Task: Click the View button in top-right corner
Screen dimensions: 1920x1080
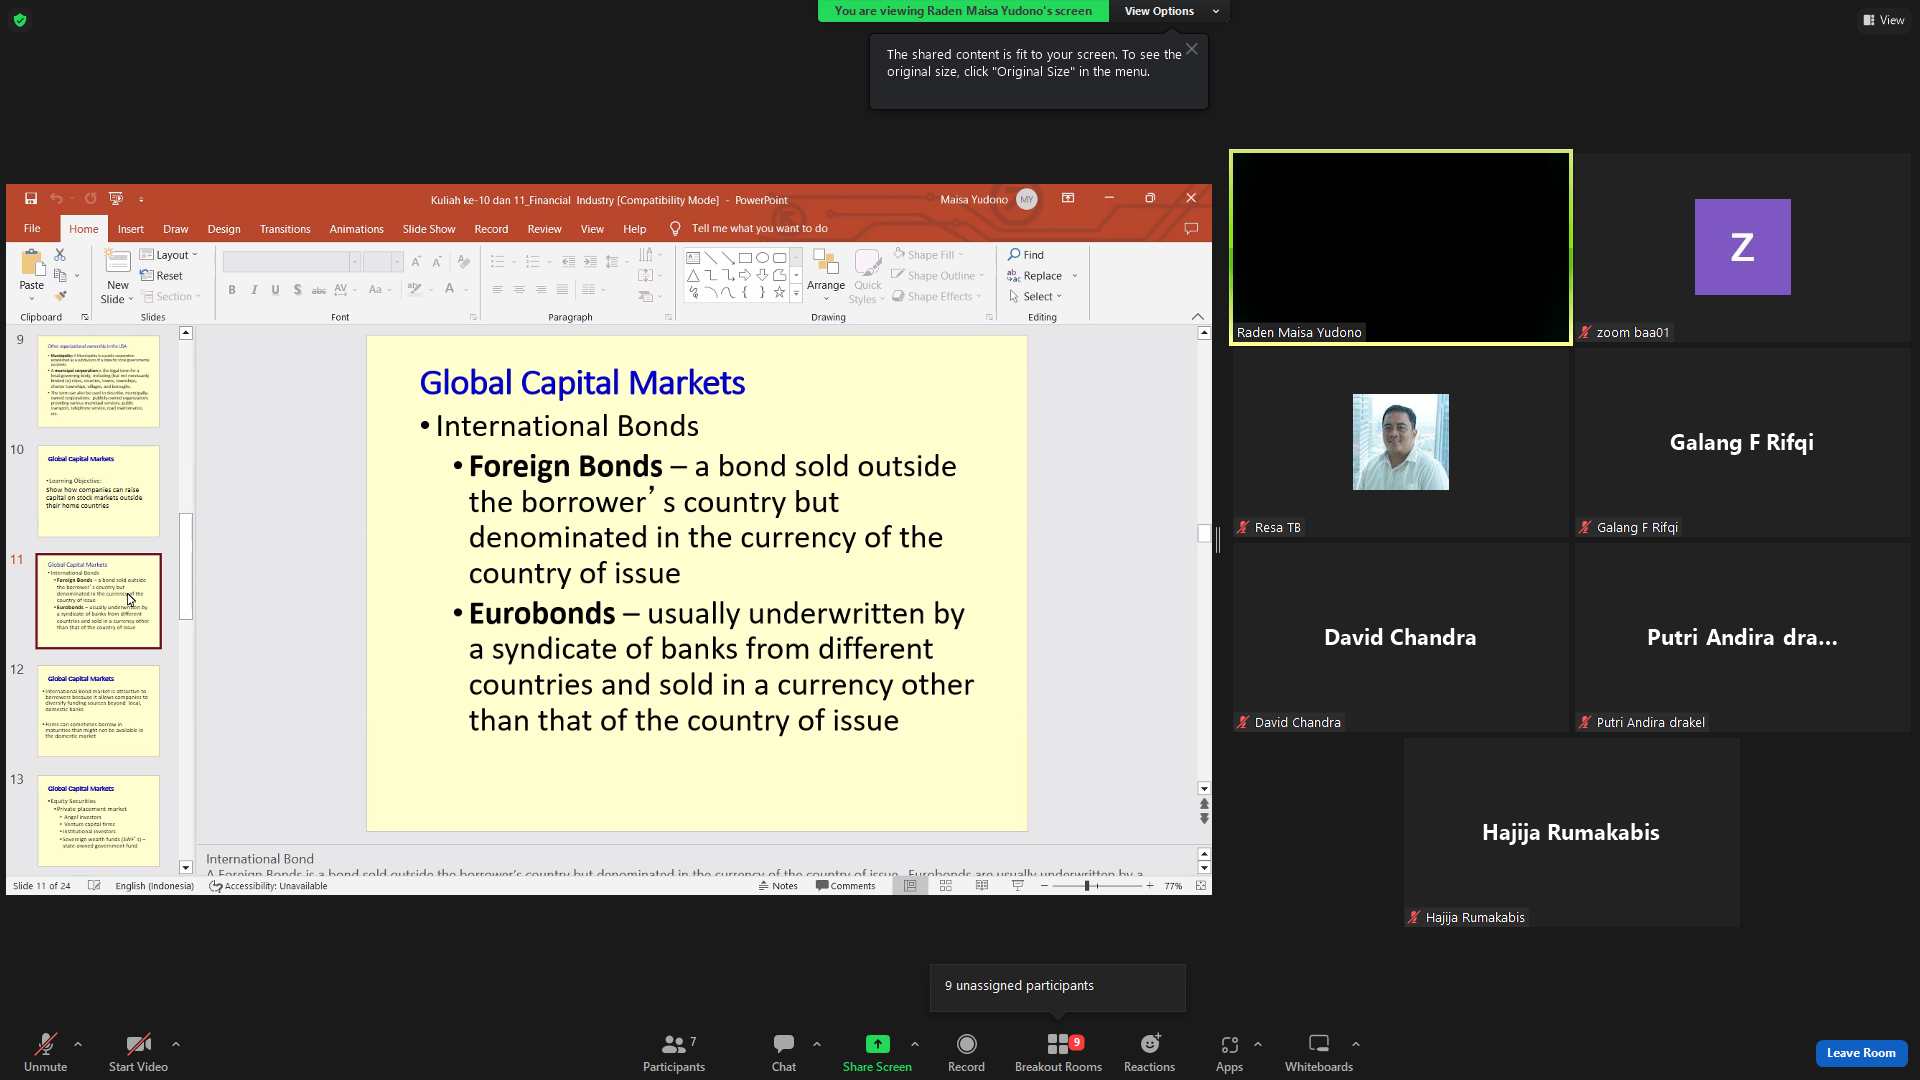Action: coord(1884,20)
